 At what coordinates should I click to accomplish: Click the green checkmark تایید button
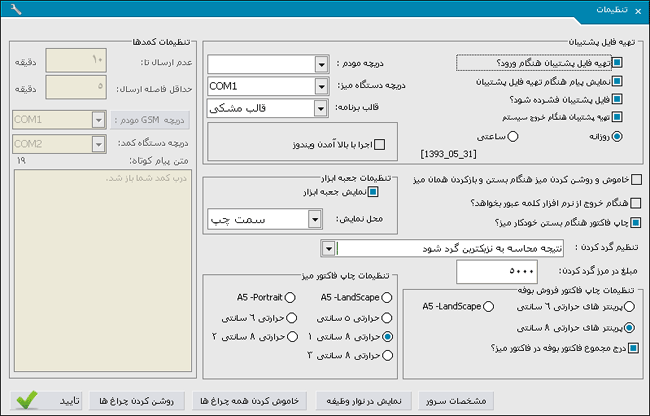pyautogui.click(x=47, y=399)
